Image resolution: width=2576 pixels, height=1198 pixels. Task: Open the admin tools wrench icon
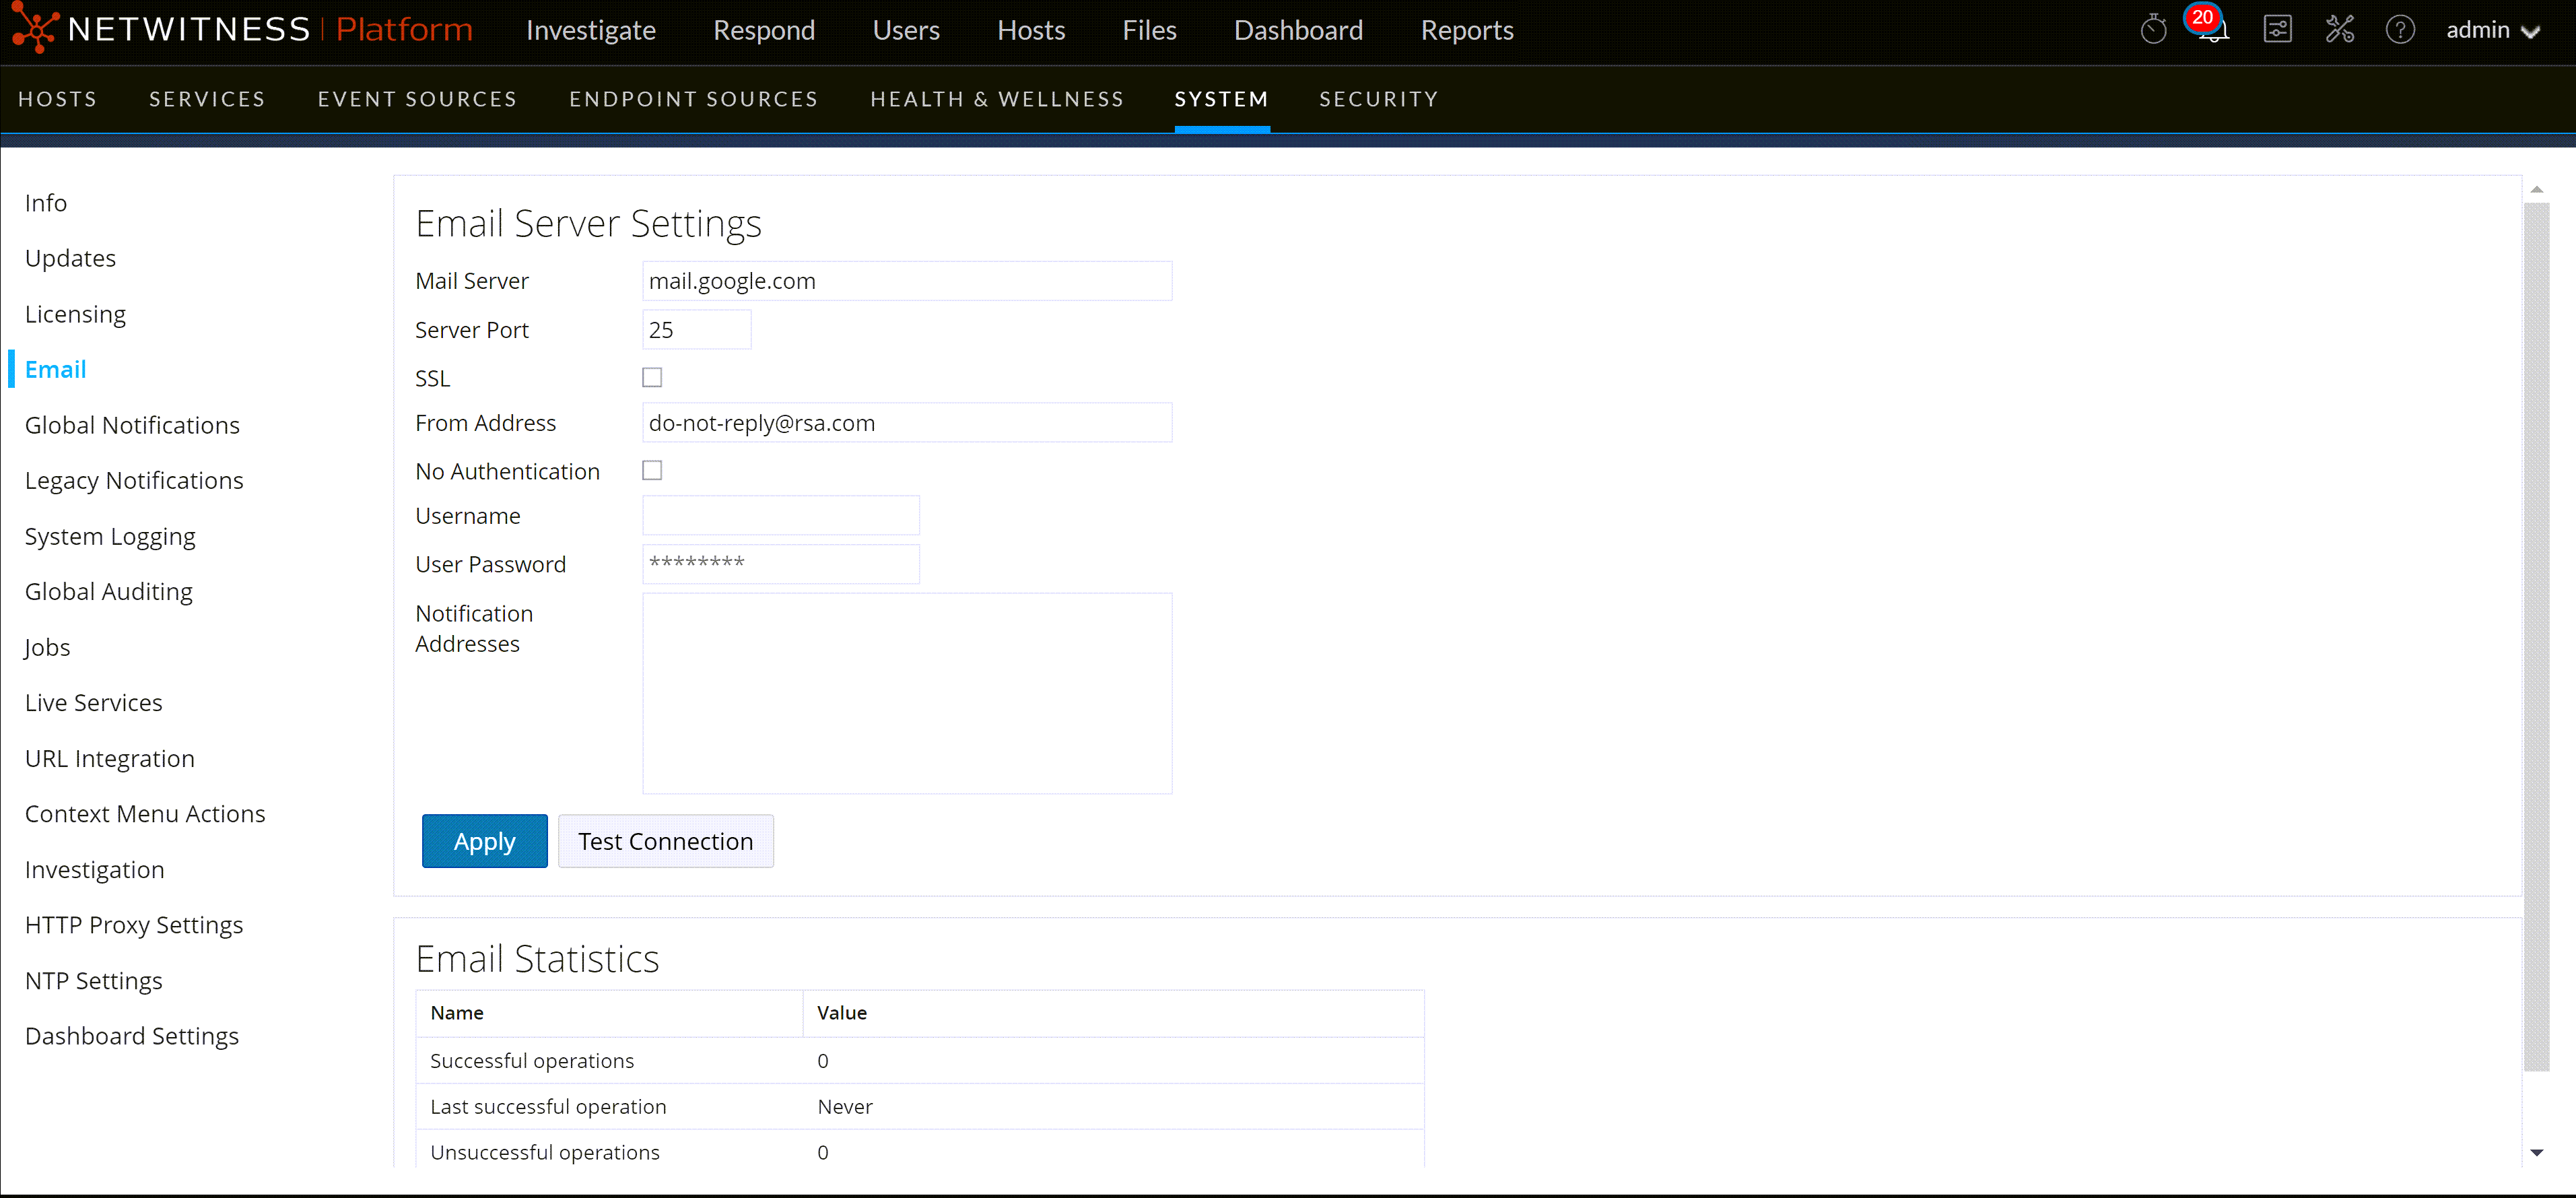tap(2339, 30)
